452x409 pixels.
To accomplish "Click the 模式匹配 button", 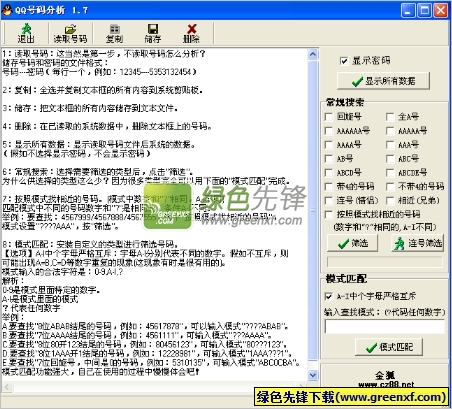I will click(389, 347).
